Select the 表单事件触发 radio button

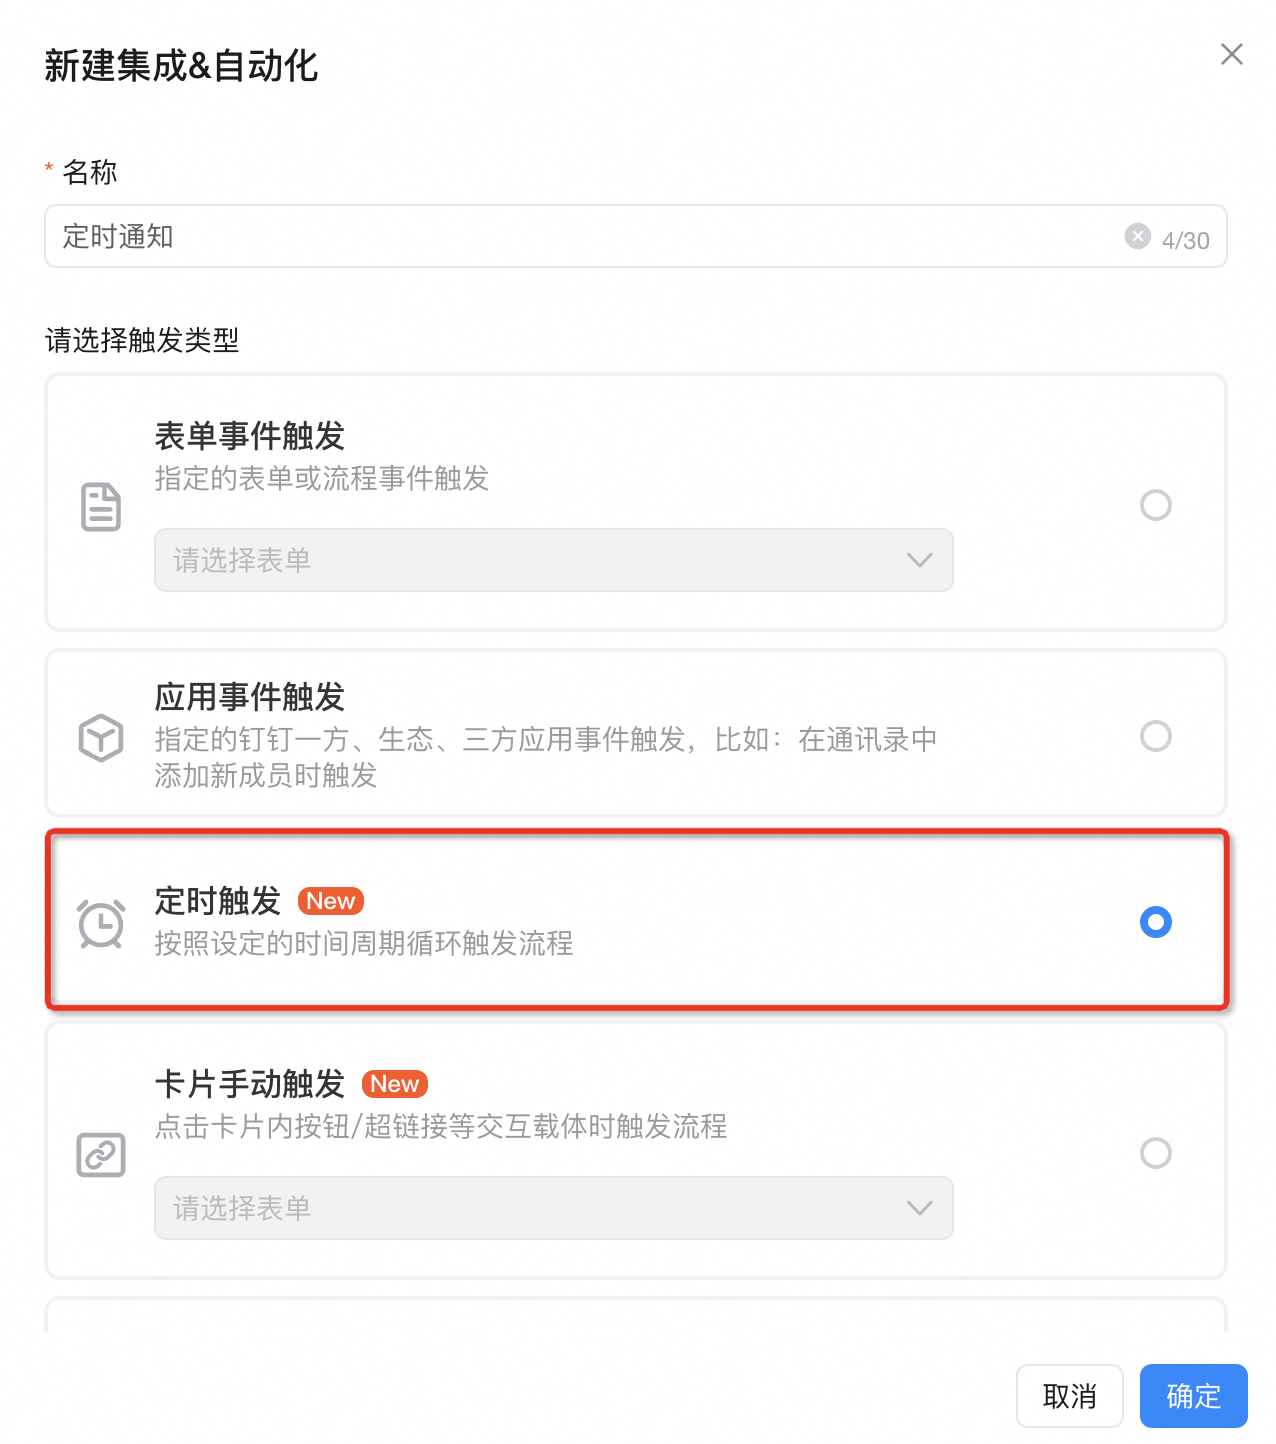pos(1156,505)
